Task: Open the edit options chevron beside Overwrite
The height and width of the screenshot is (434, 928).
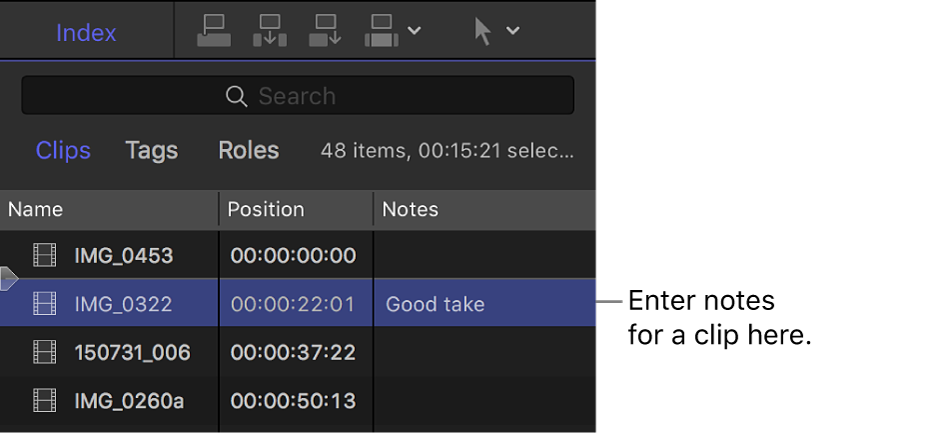Action: [414, 31]
